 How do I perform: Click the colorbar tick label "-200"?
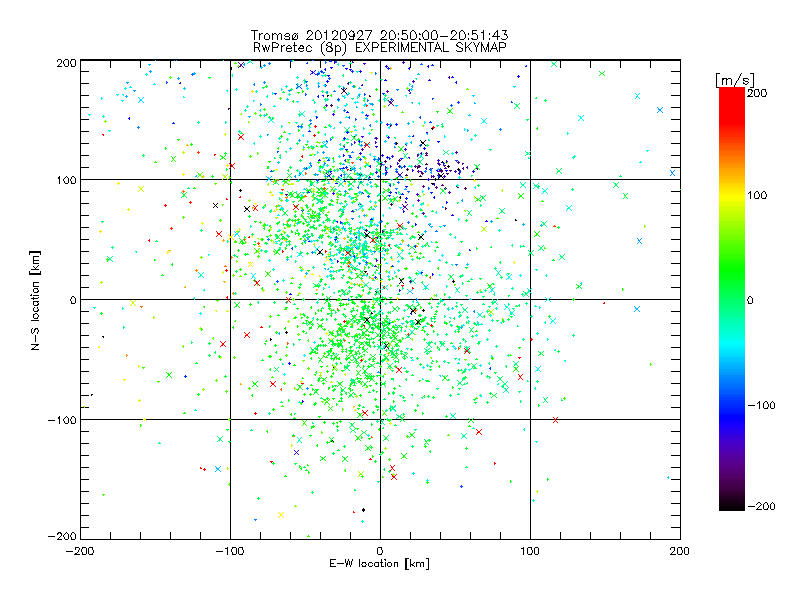click(761, 506)
